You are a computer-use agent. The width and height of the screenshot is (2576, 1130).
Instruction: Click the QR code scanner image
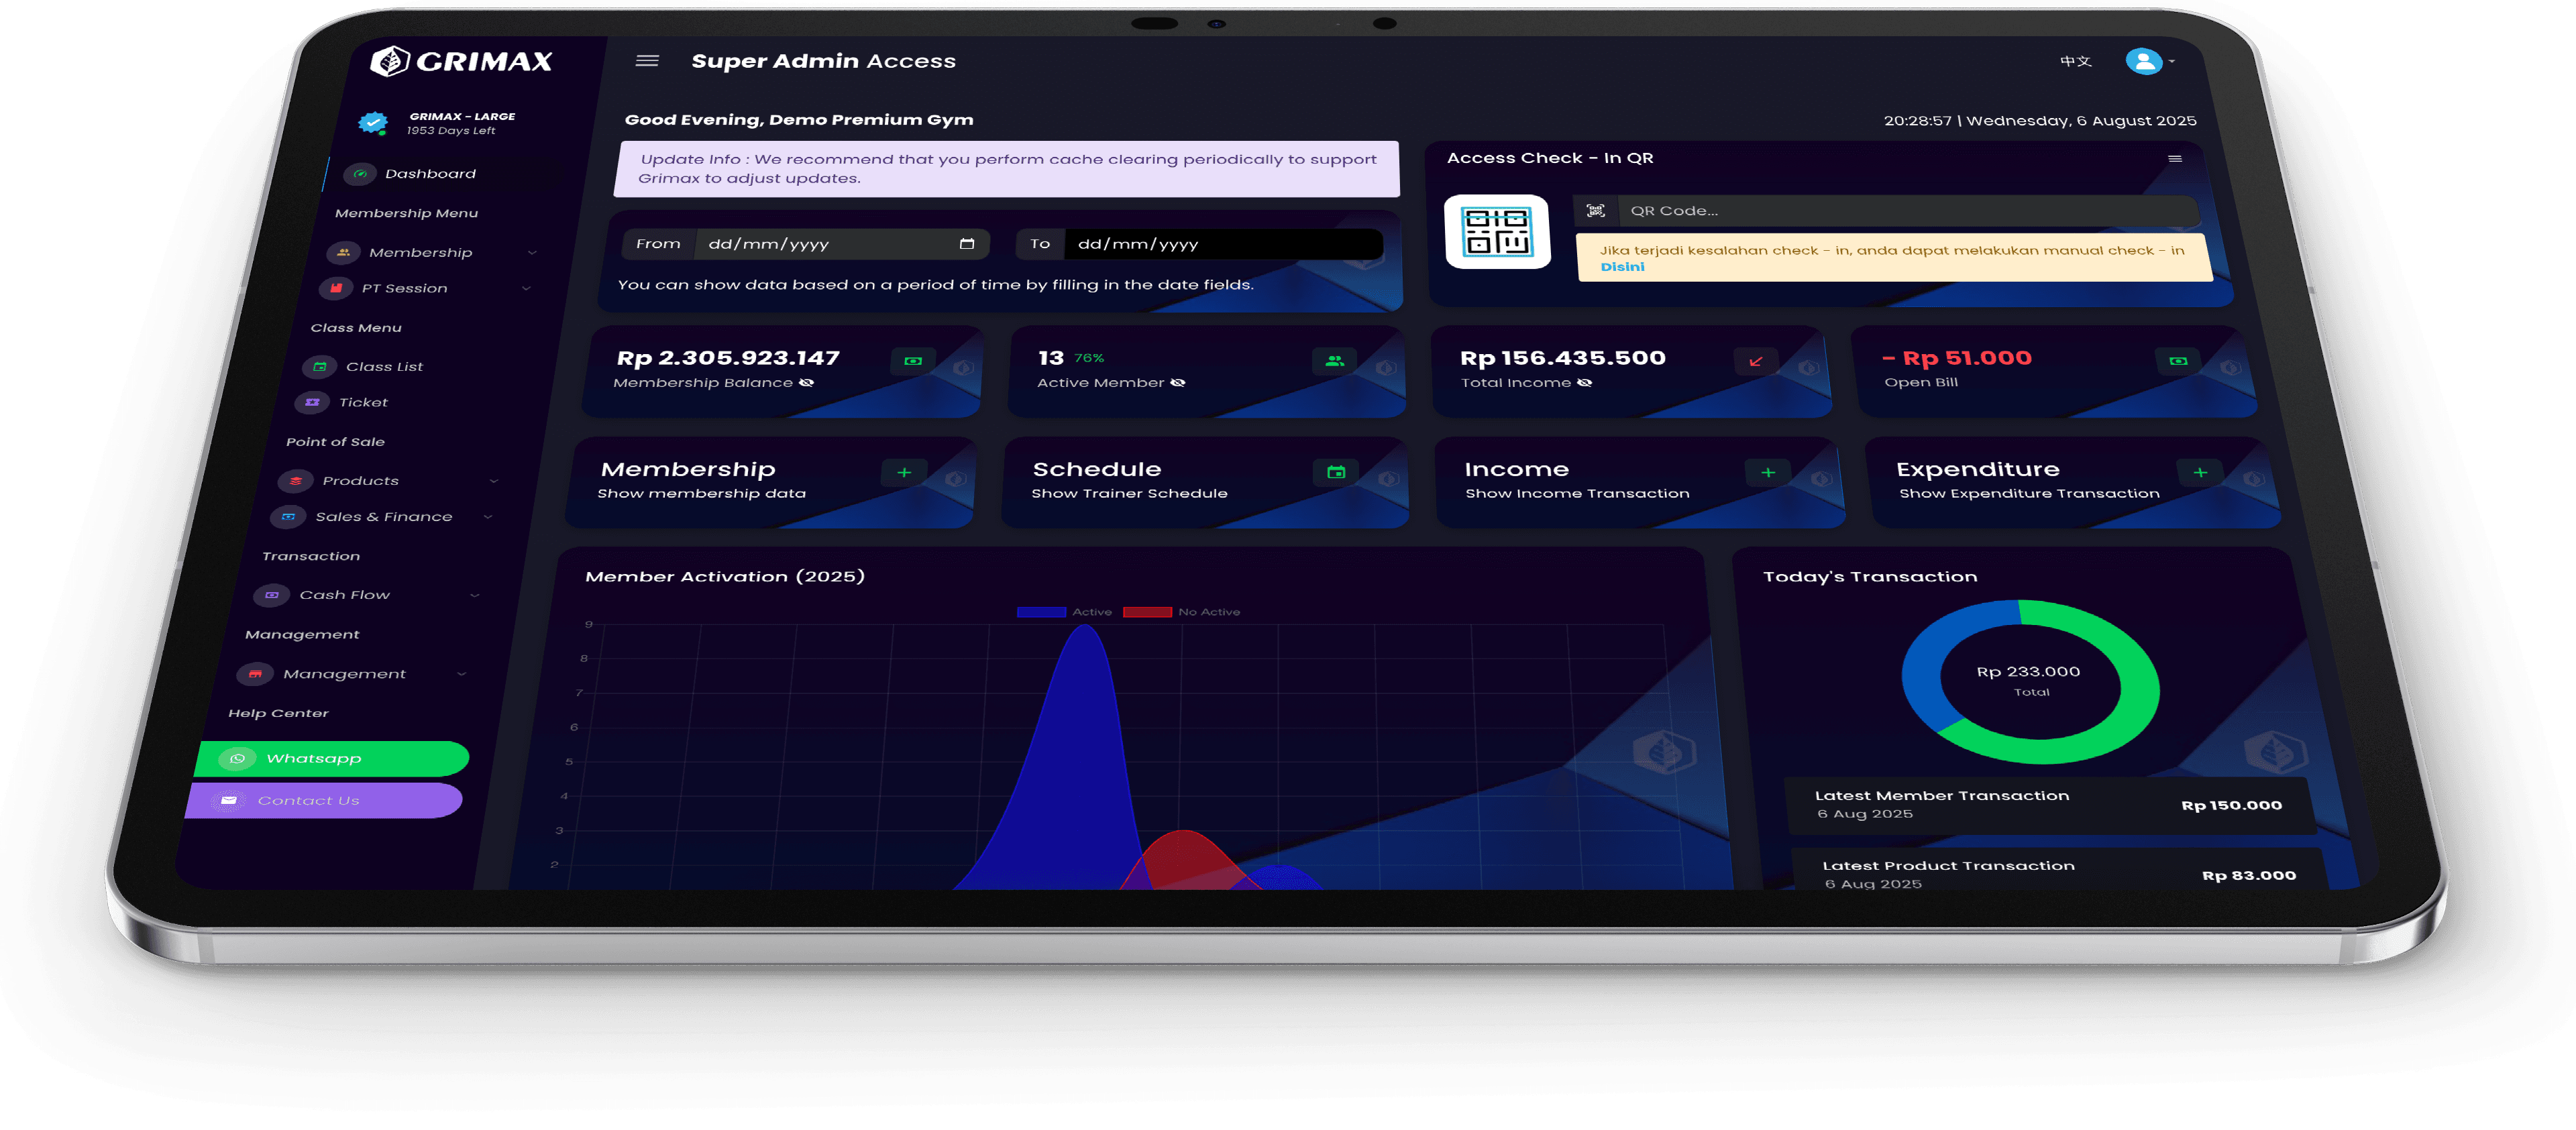click(1497, 232)
